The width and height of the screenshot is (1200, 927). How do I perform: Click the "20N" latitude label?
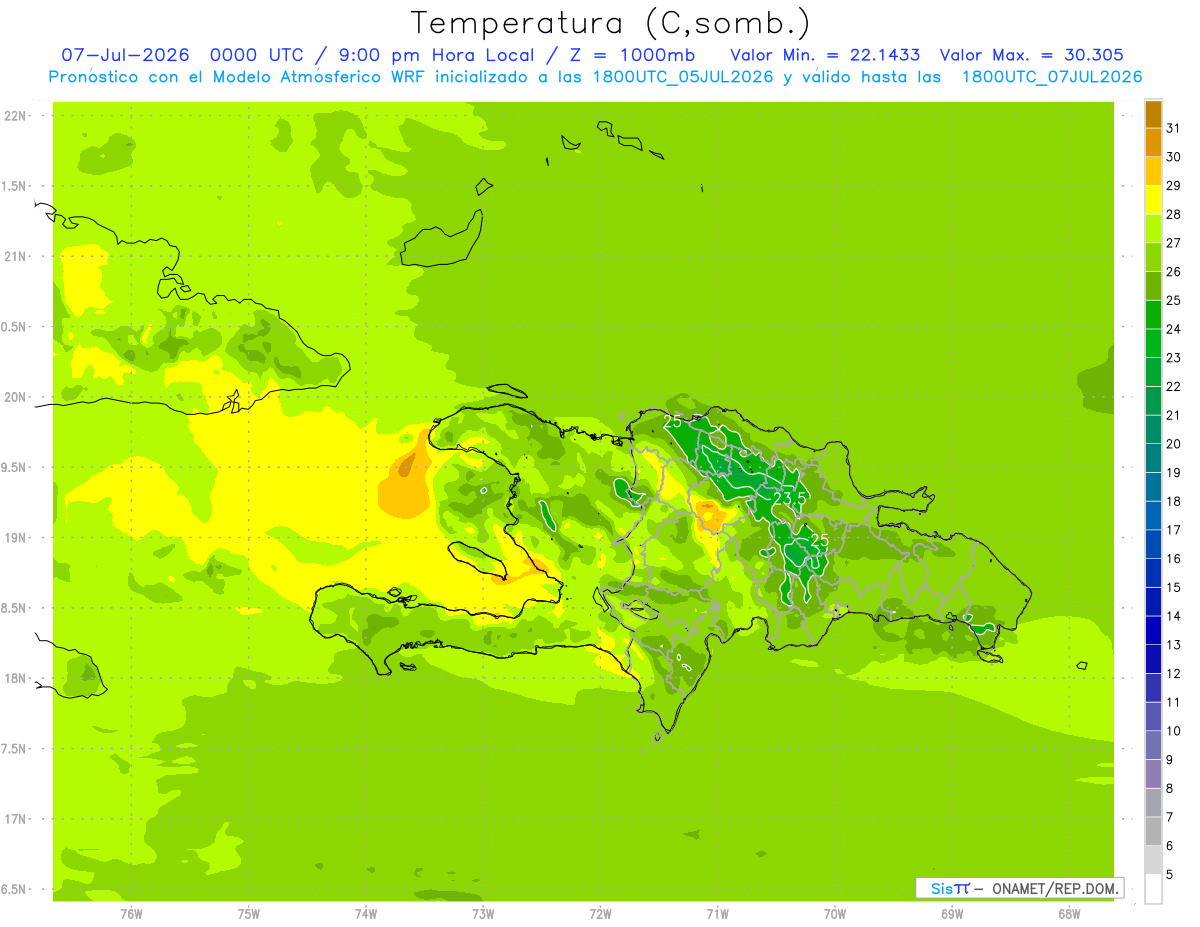(x=16, y=398)
